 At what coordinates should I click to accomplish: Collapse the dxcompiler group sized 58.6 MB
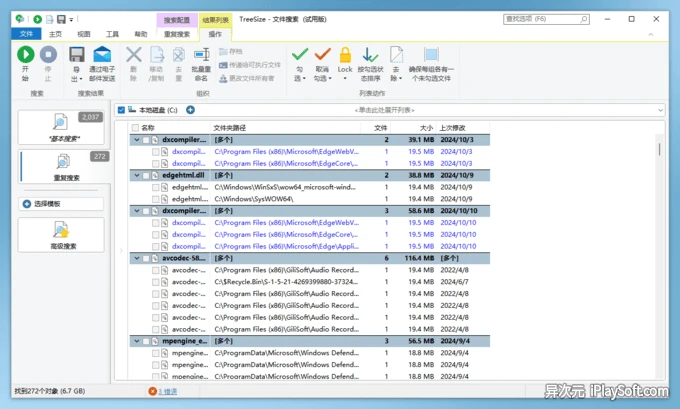(137, 211)
